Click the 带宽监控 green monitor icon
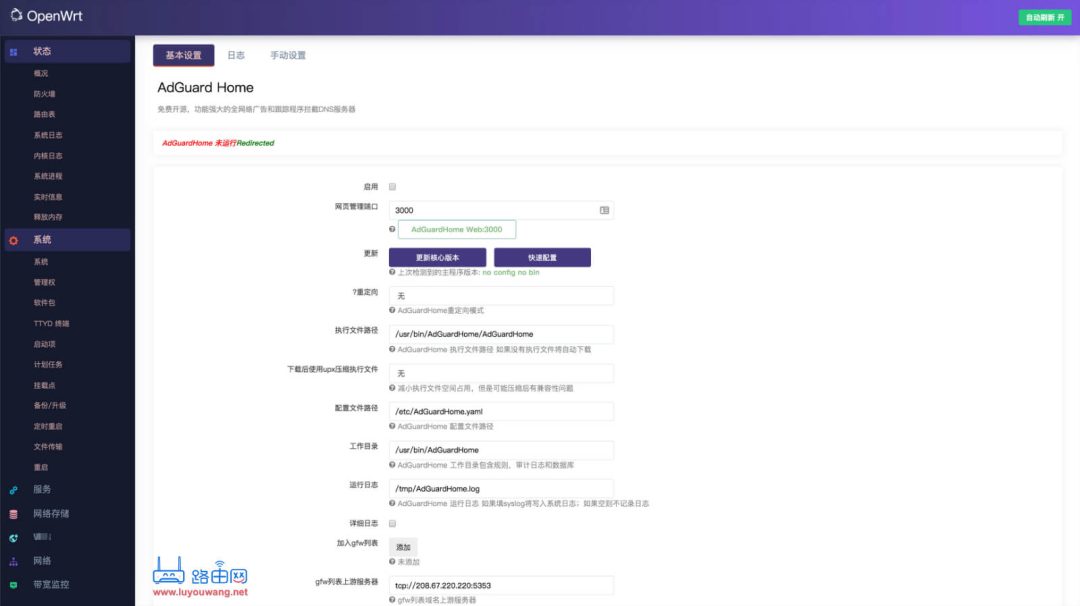 point(13,585)
